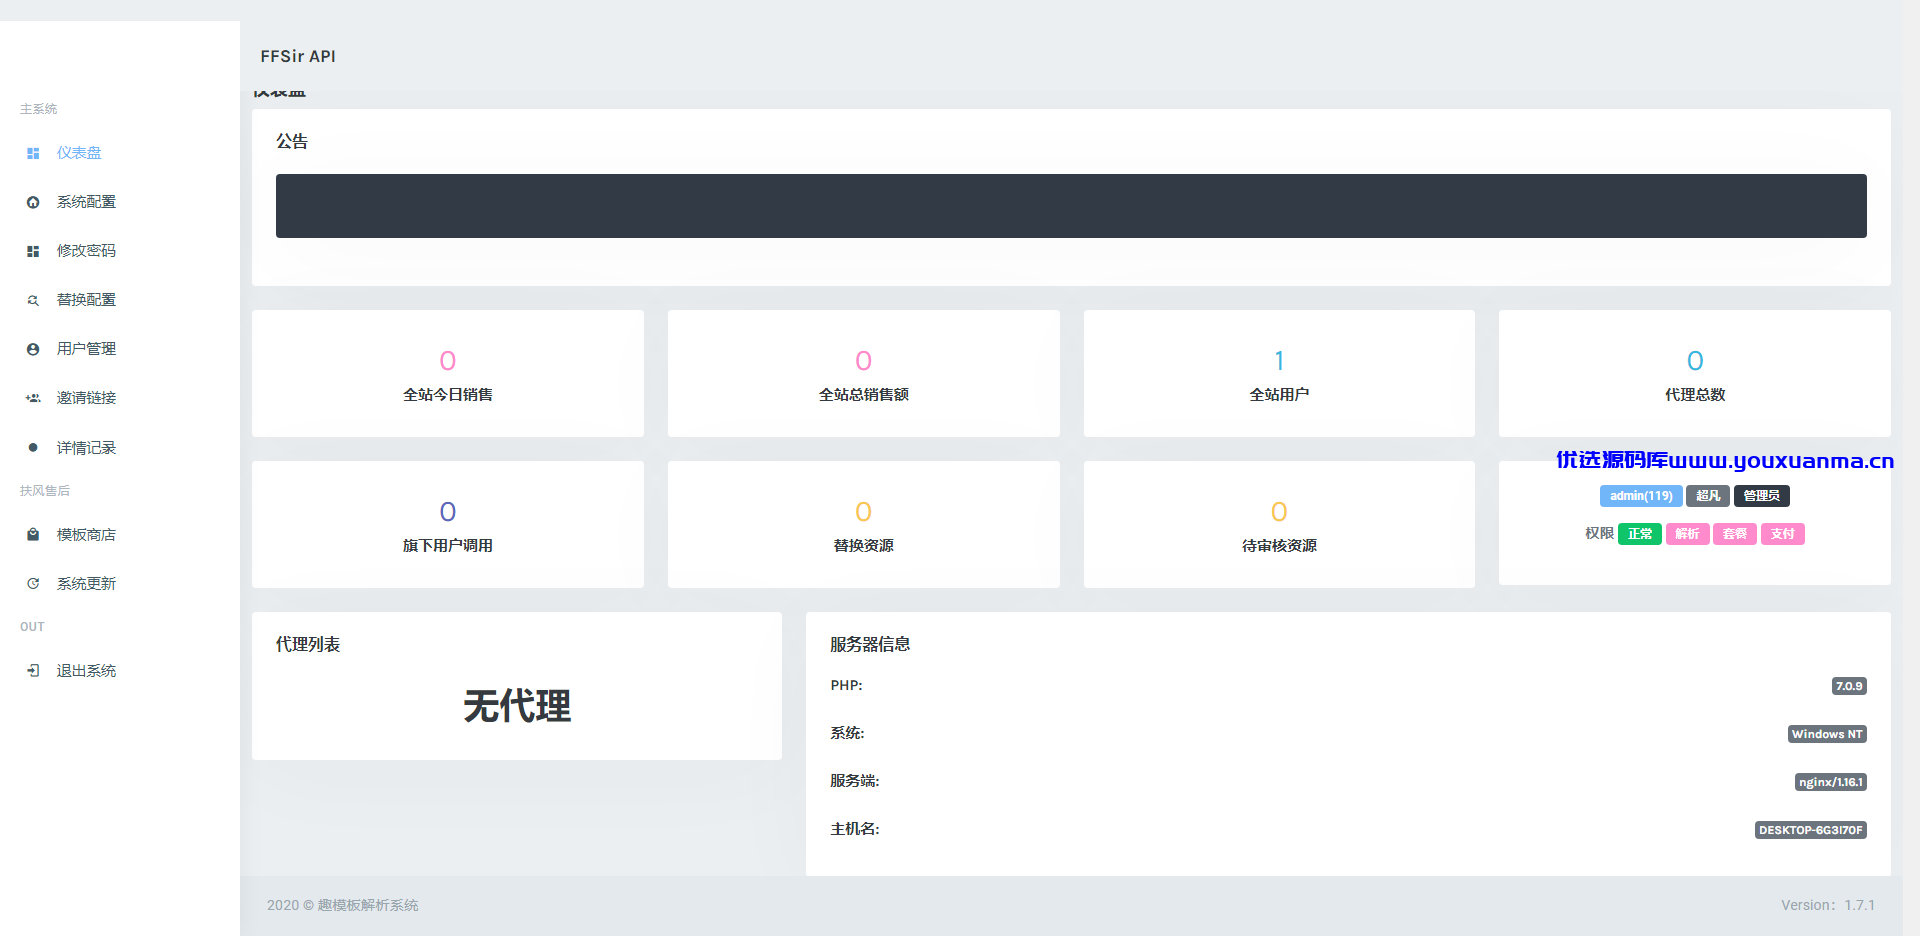Screen dimensions: 1920x936
Task: Click the 替换资源 stat card
Action: point(864,524)
